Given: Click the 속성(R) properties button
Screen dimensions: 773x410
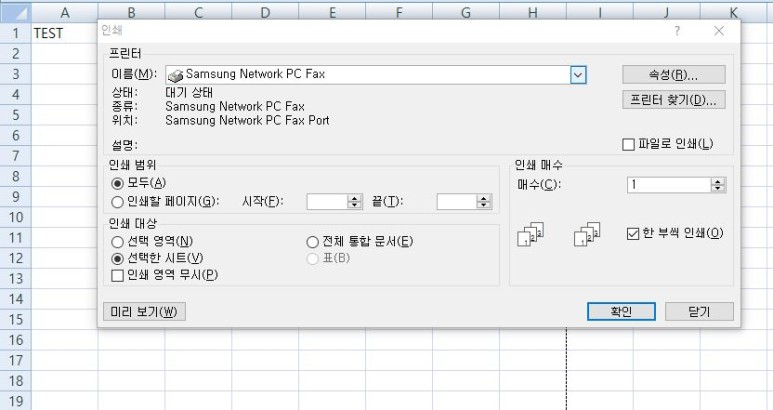Looking at the screenshot, I should point(673,75).
